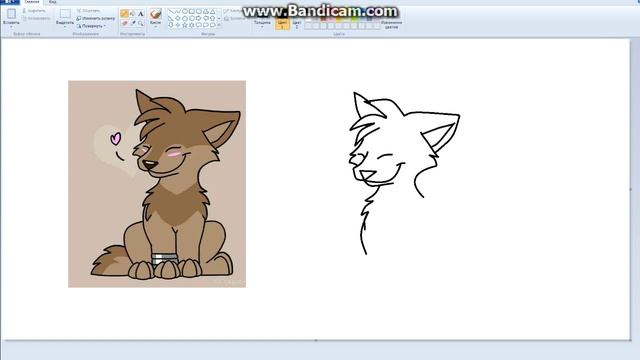
Task: Choose the straight Line shape
Action: pyautogui.click(x=171, y=11)
